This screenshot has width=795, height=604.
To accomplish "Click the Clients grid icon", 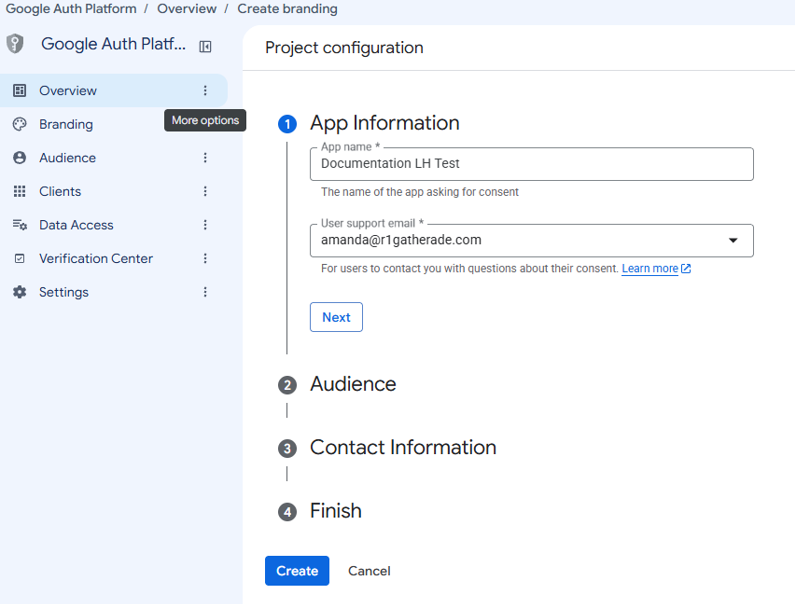I will 19,191.
